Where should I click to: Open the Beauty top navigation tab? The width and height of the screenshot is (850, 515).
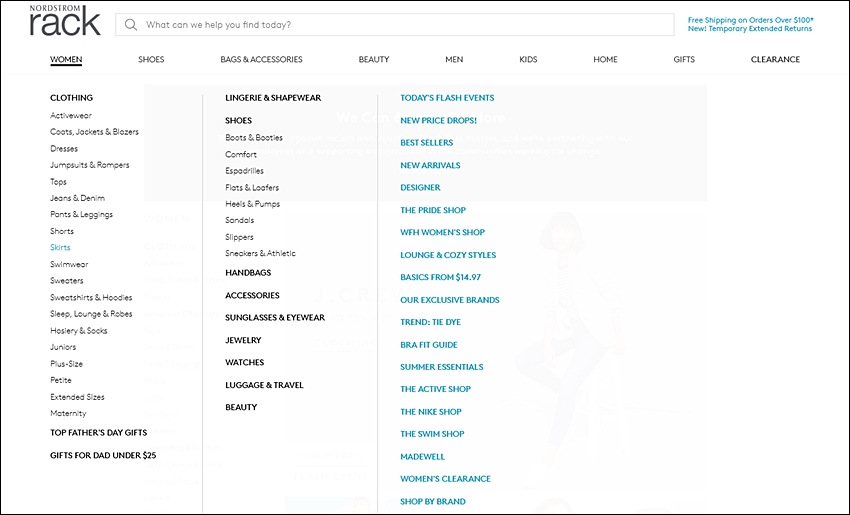pyautogui.click(x=374, y=60)
